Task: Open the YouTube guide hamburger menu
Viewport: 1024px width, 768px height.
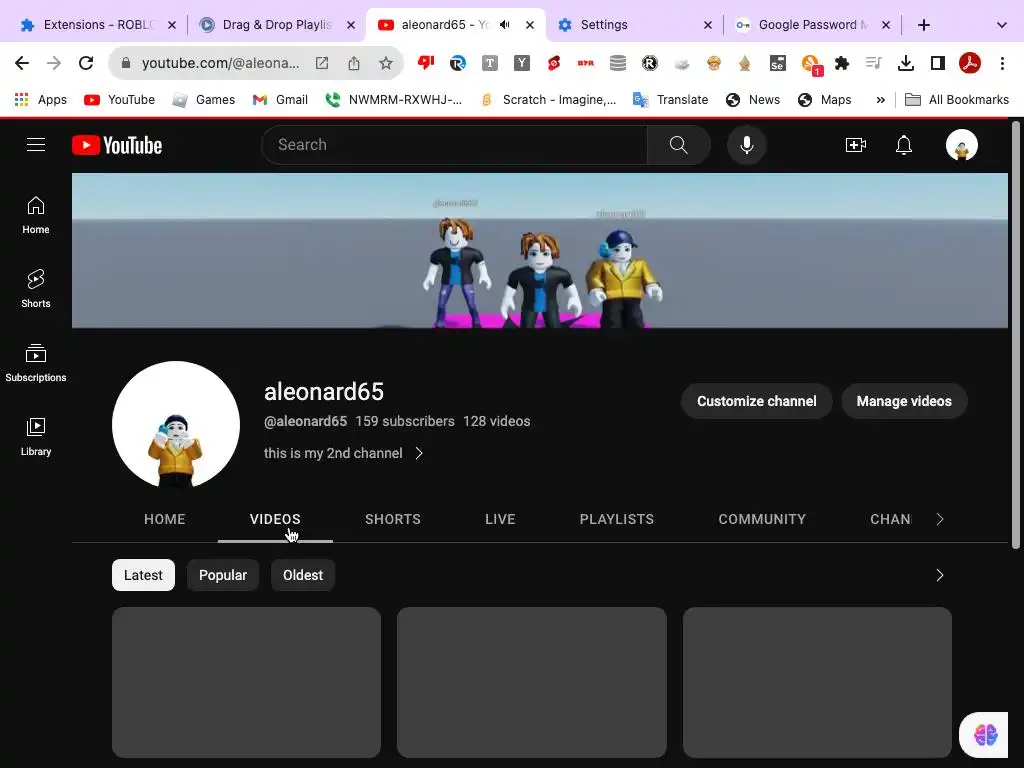Action: point(36,145)
